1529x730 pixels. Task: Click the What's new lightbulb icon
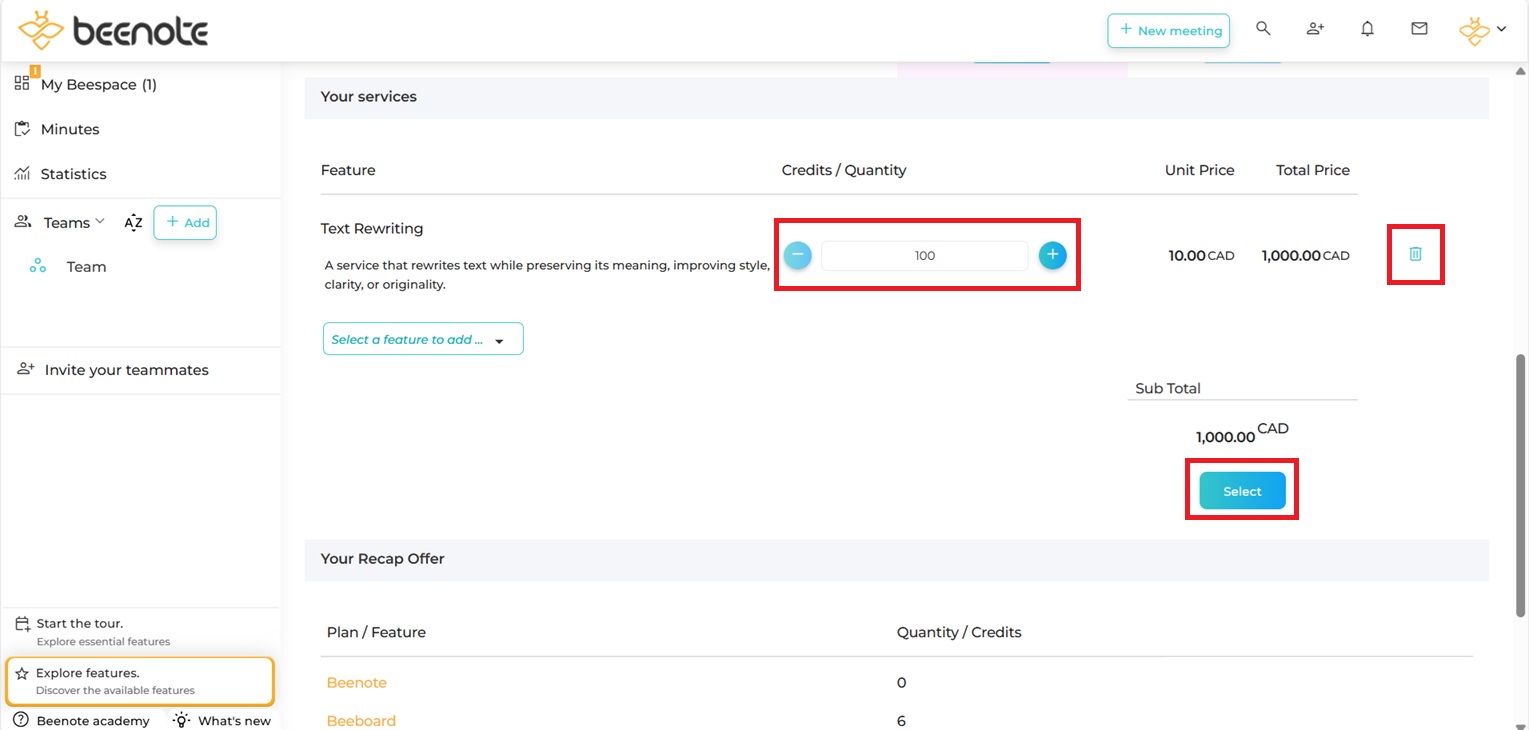182,720
